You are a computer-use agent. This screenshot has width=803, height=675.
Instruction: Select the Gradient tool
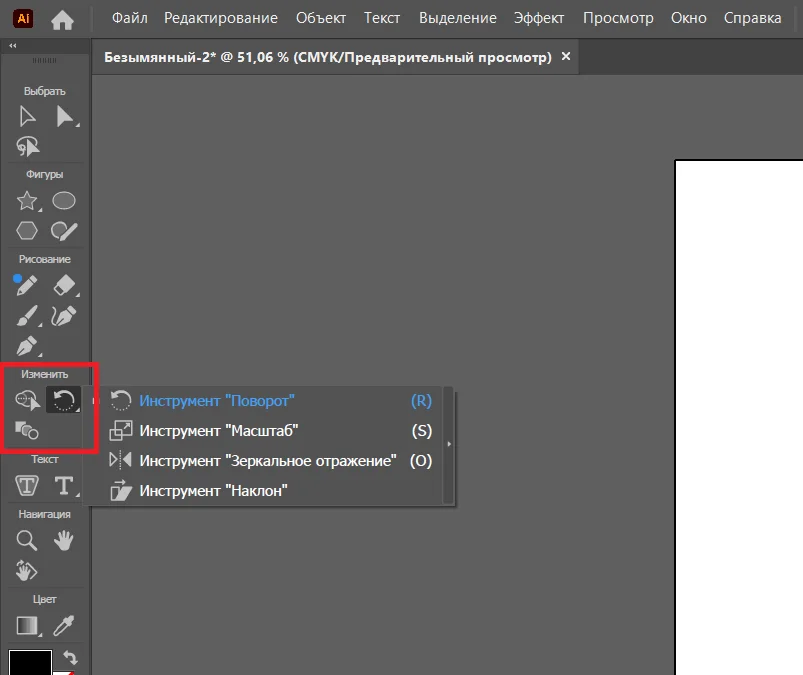point(28,625)
